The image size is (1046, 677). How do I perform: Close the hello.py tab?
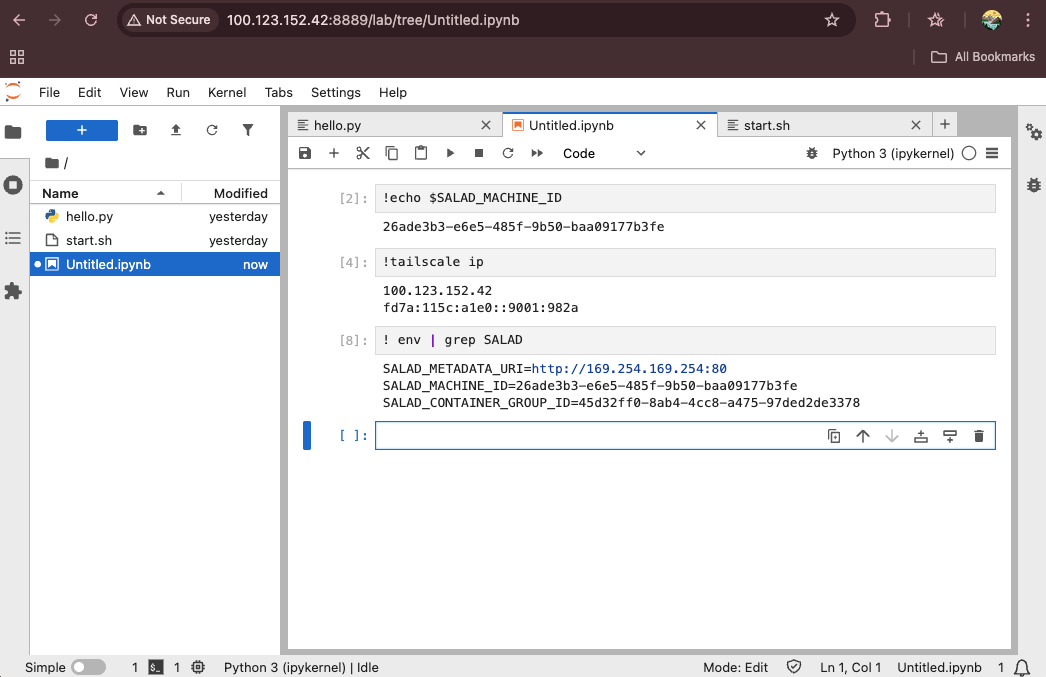[x=486, y=125]
